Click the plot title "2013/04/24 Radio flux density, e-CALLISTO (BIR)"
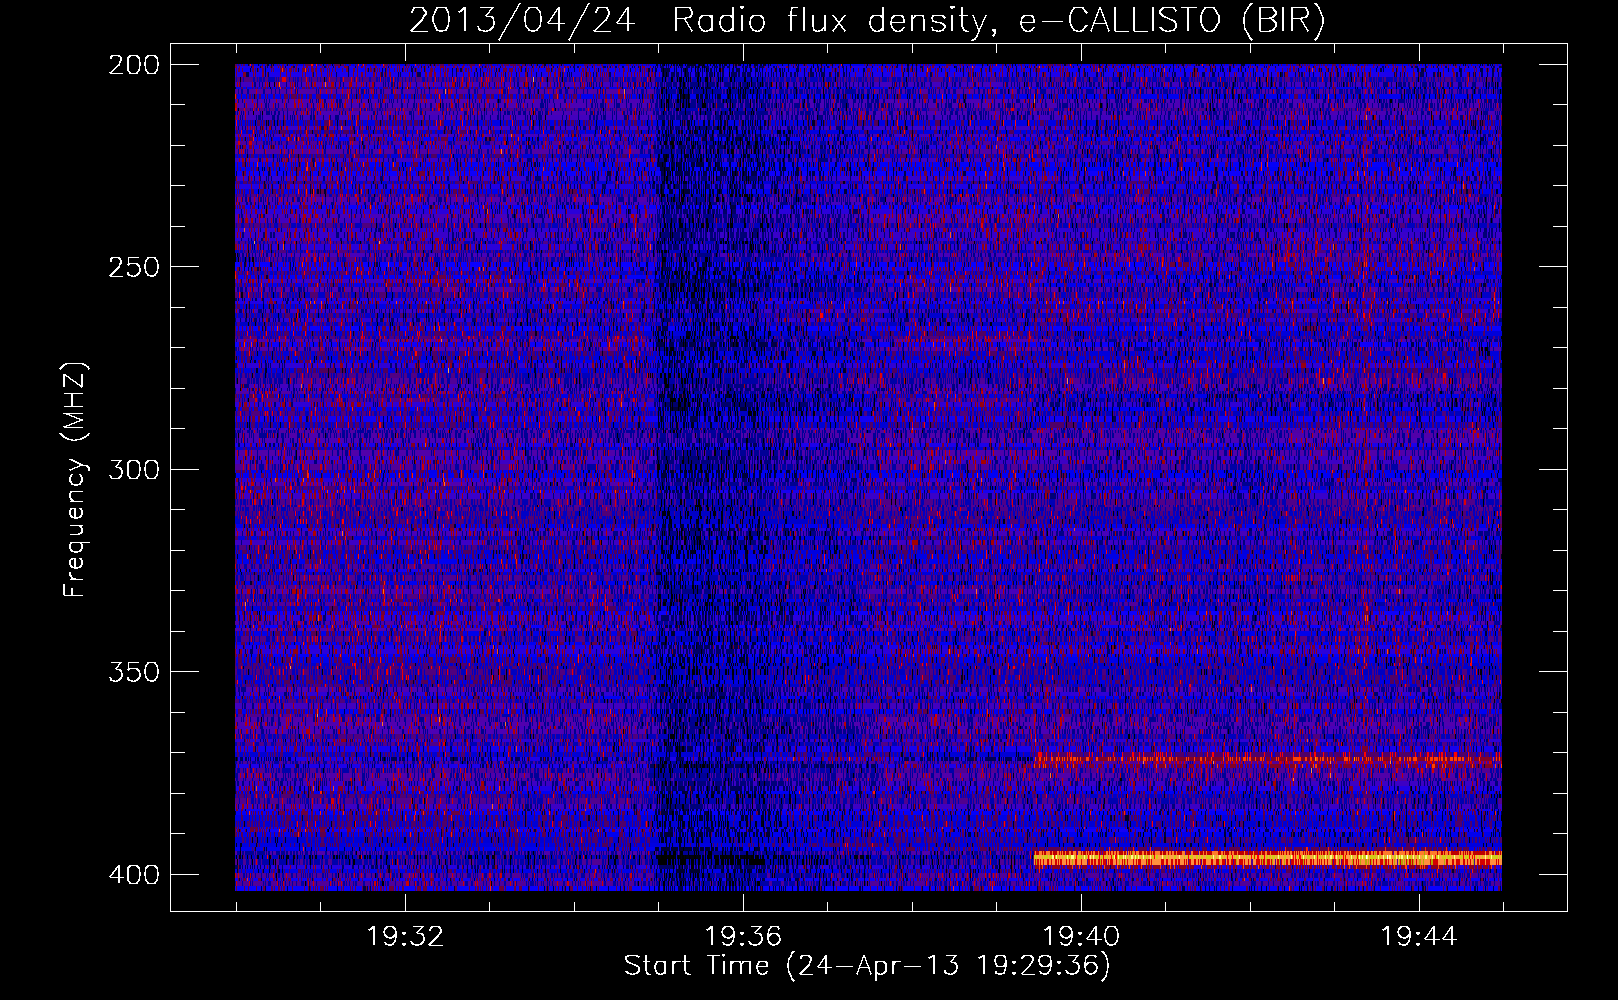The image size is (1618, 1000). point(867,21)
